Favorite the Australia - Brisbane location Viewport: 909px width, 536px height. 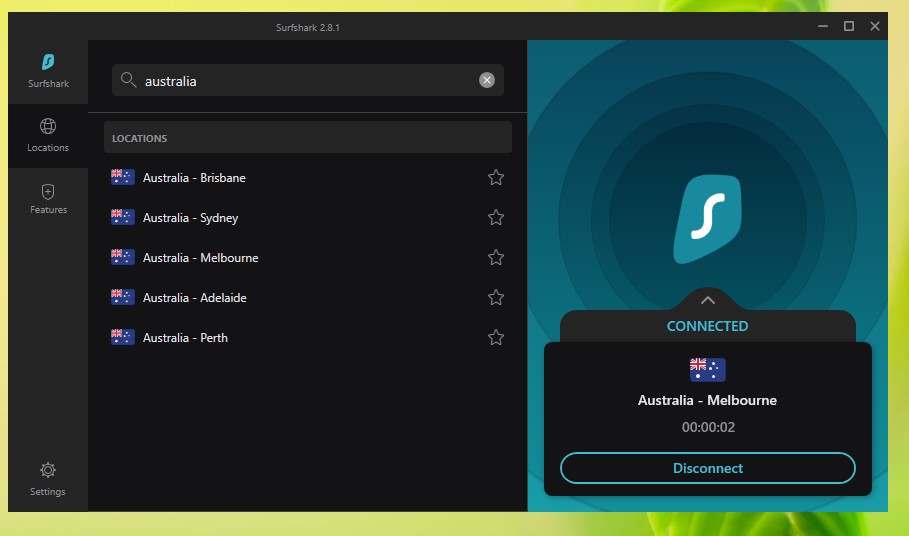(x=496, y=177)
